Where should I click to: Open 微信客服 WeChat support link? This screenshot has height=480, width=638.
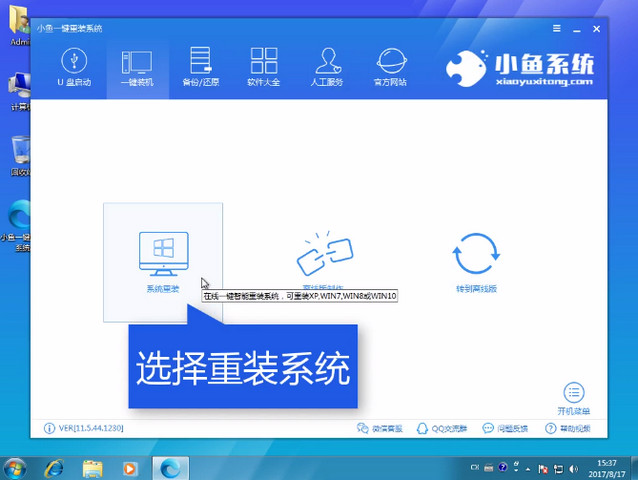tap(380, 429)
